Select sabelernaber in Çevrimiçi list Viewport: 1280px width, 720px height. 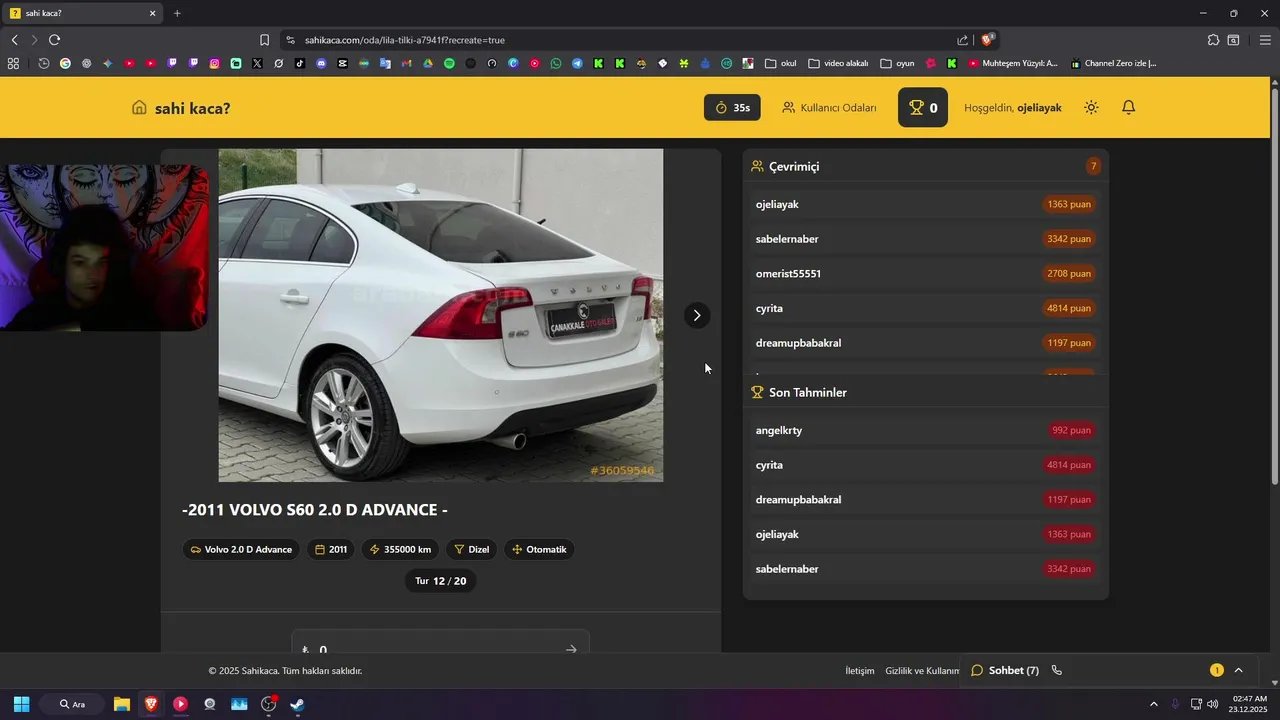tap(925, 239)
